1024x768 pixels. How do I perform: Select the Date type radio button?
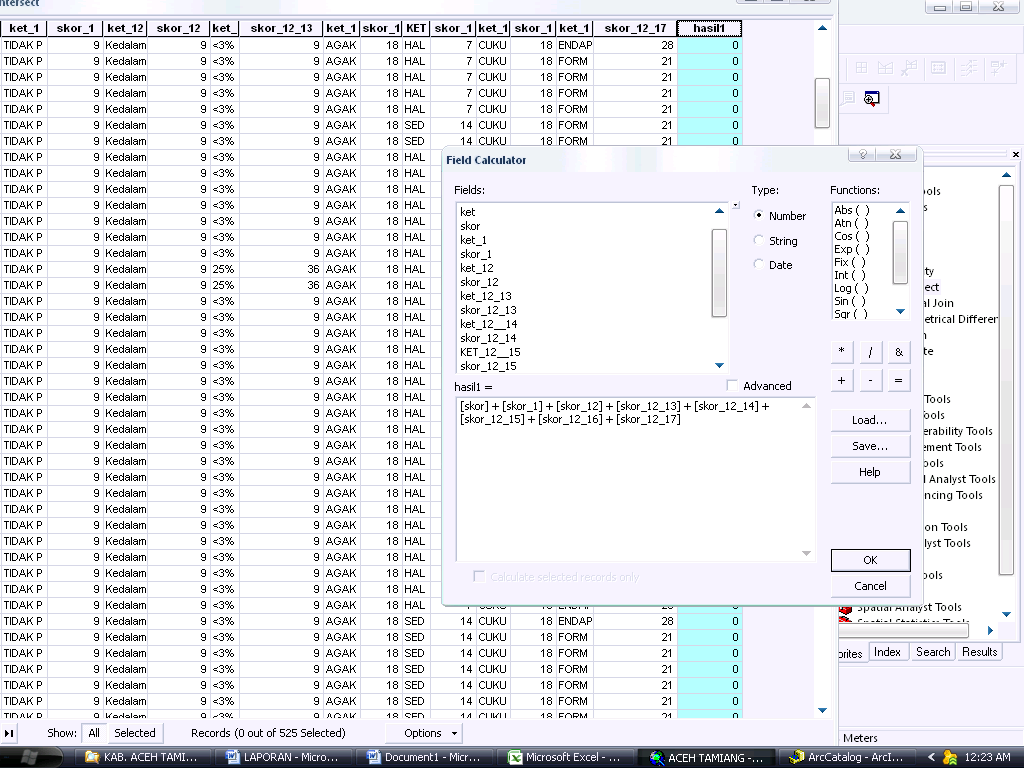[x=760, y=265]
